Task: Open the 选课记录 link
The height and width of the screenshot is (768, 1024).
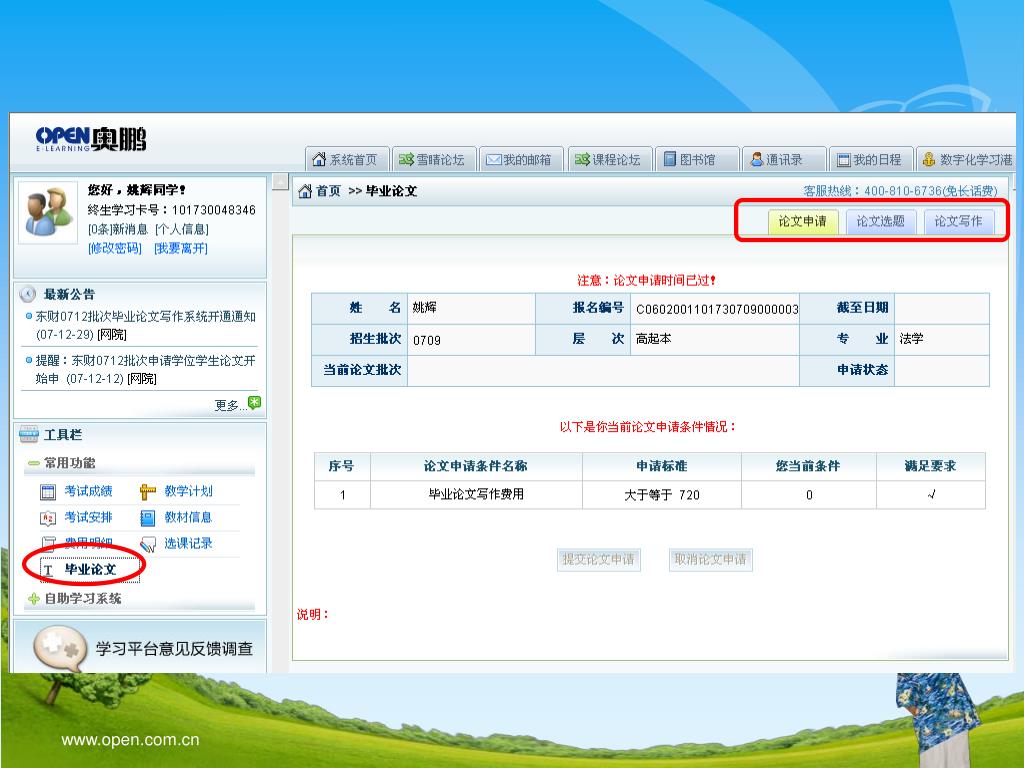Action: click(x=188, y=543)
